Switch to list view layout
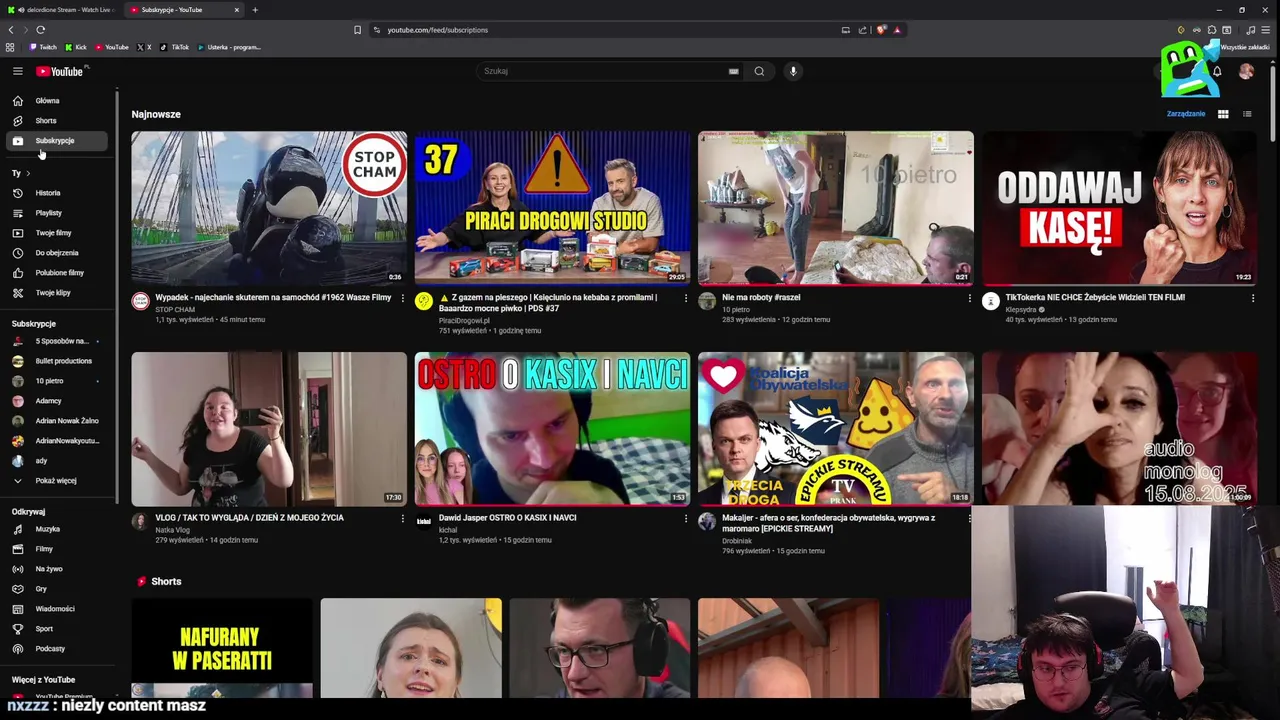The width and height of the screenshot is (1280, 720). click(1247, 114)
